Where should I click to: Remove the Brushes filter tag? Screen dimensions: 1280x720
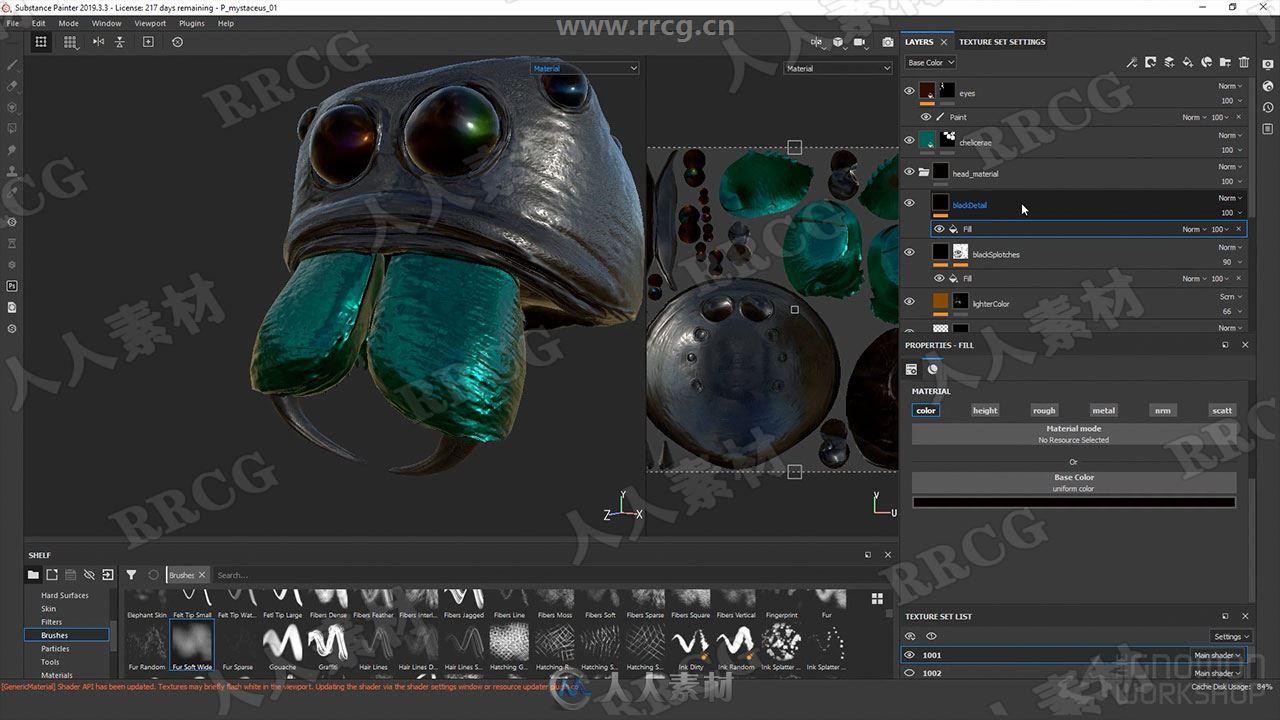pyautogui.click(x=201, y=575)
